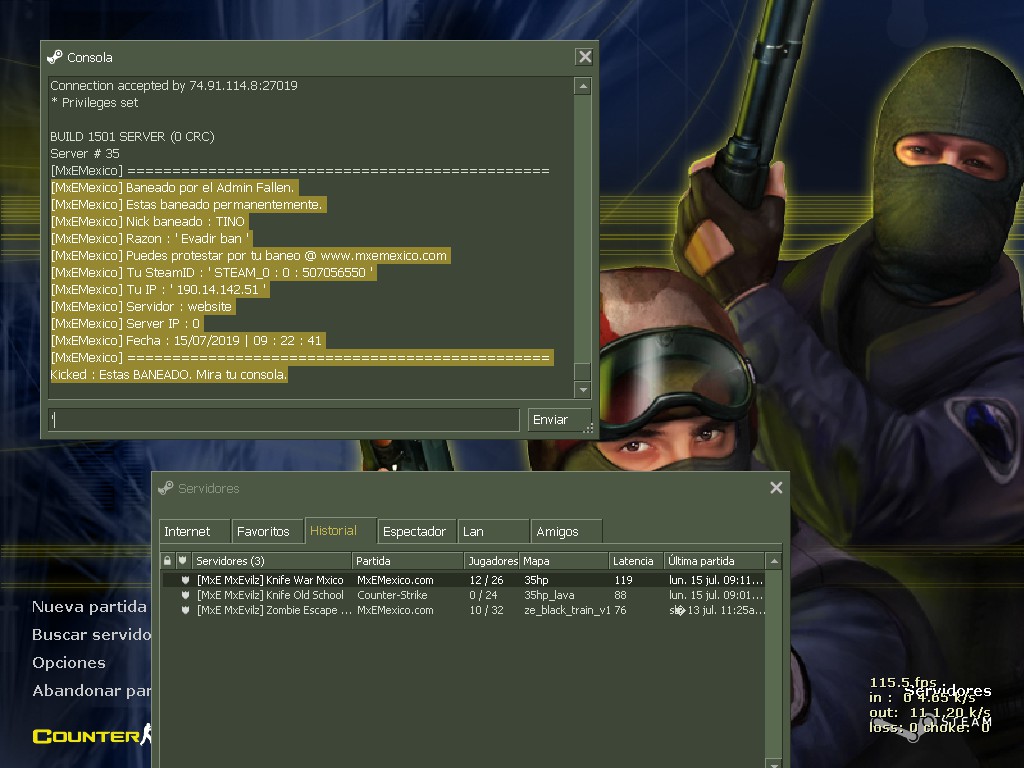Click the shield icon on the Knife War Mxico row
The width and height of the screenshot is (1024, 768).
[x=185, y=580]
